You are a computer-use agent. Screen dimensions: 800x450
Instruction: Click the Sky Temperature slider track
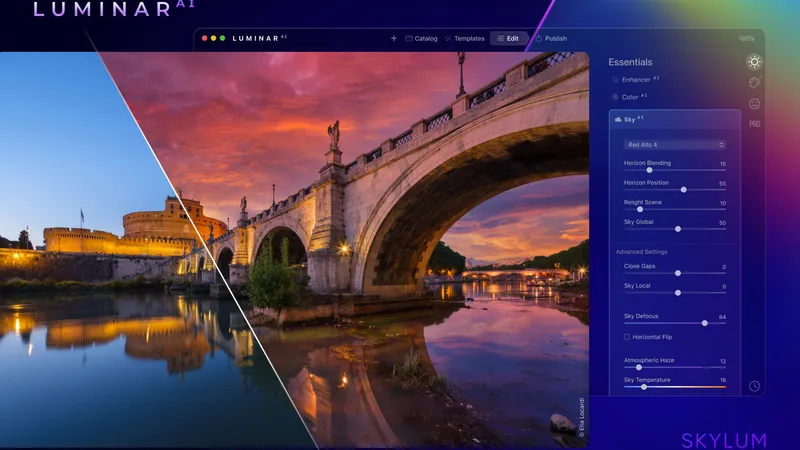click(675, 386)
